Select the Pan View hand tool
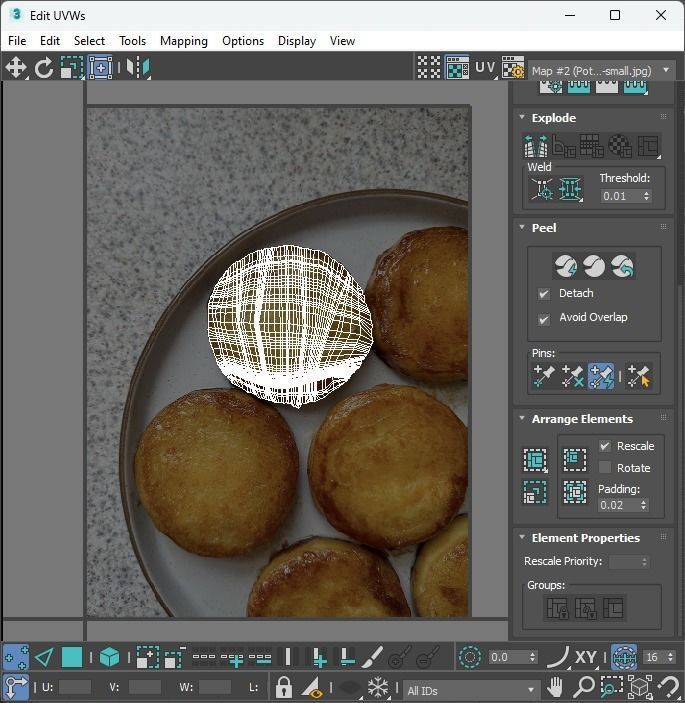The image size is (685, 703). coord(555,687)
